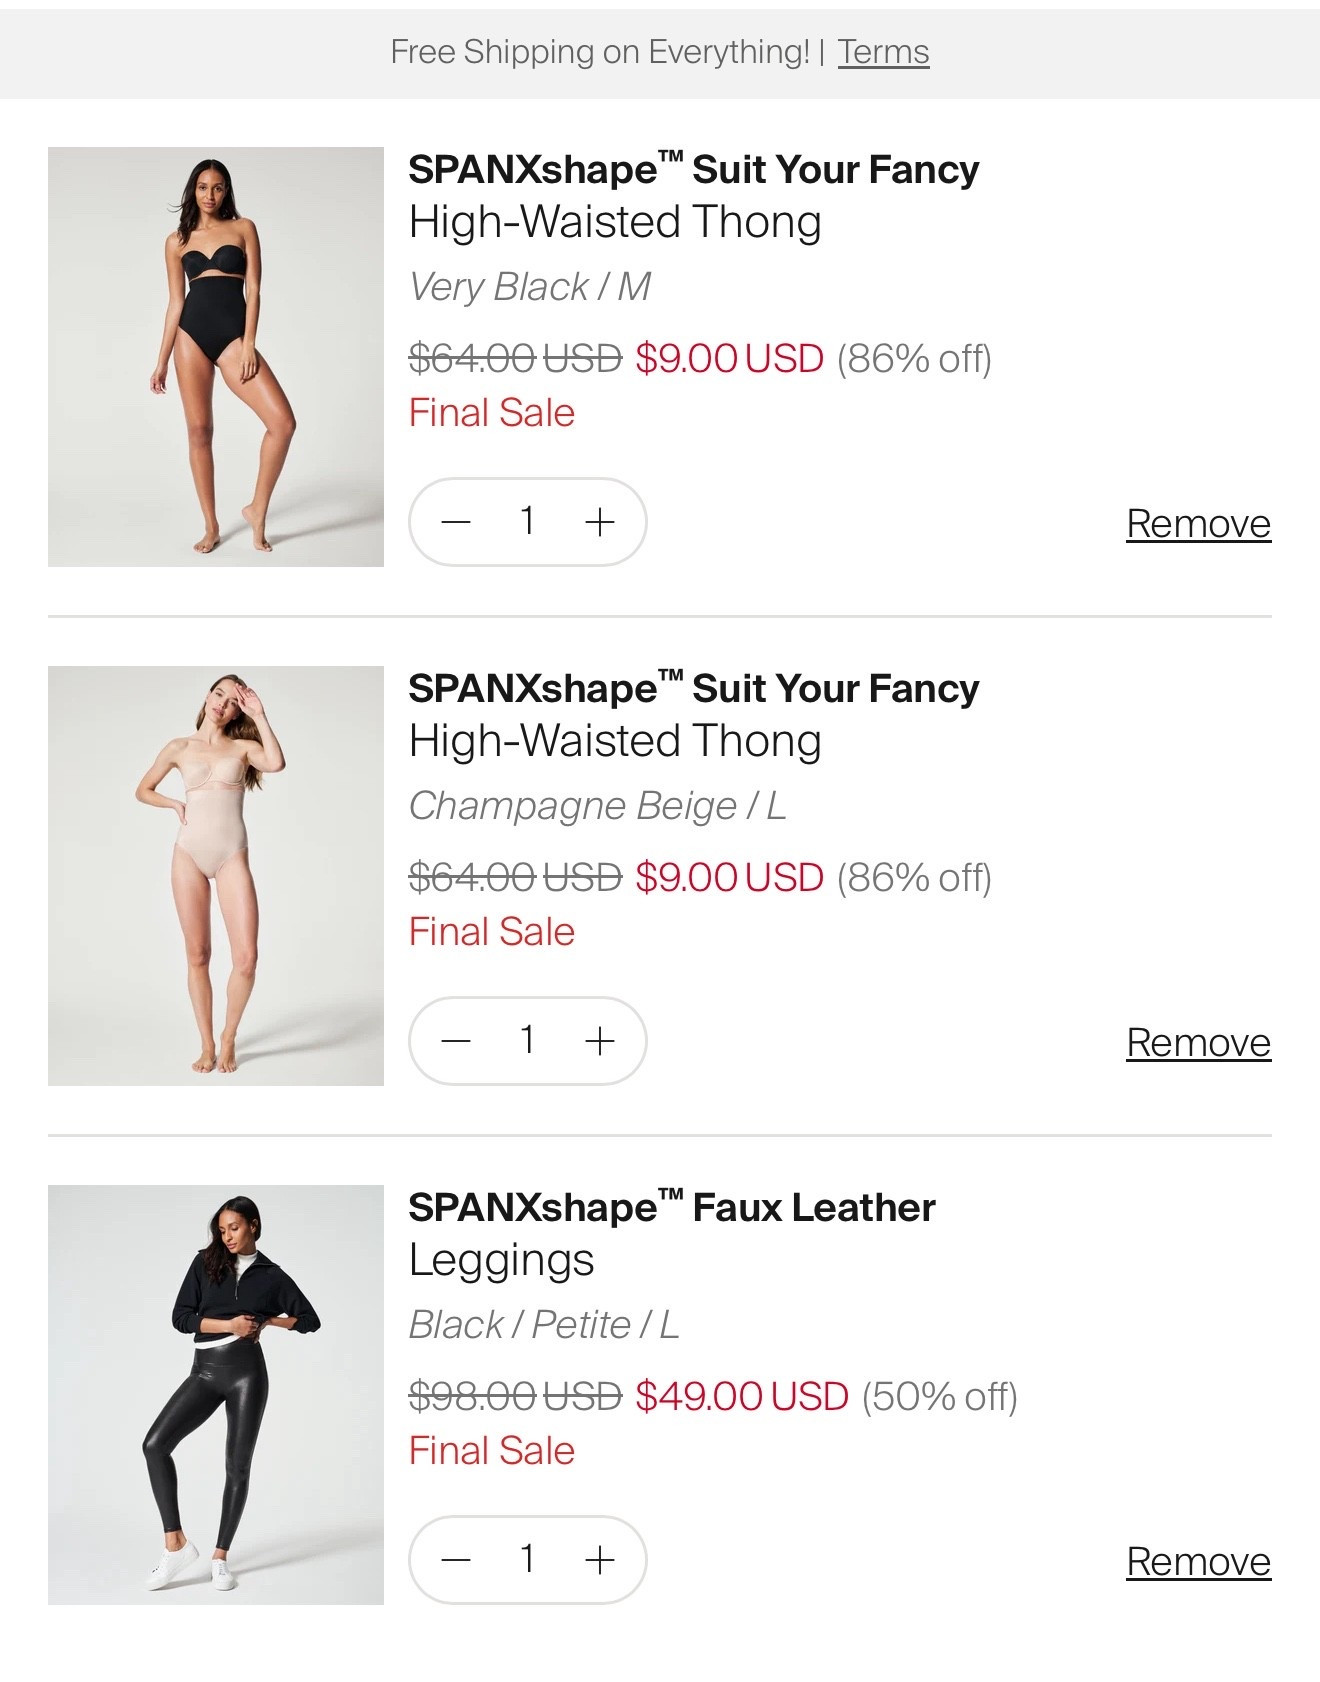This screenshot has width=1320, height=1682.
Task: Open the Faux Leather Leggings product image
Action: tap(216, 1395)
